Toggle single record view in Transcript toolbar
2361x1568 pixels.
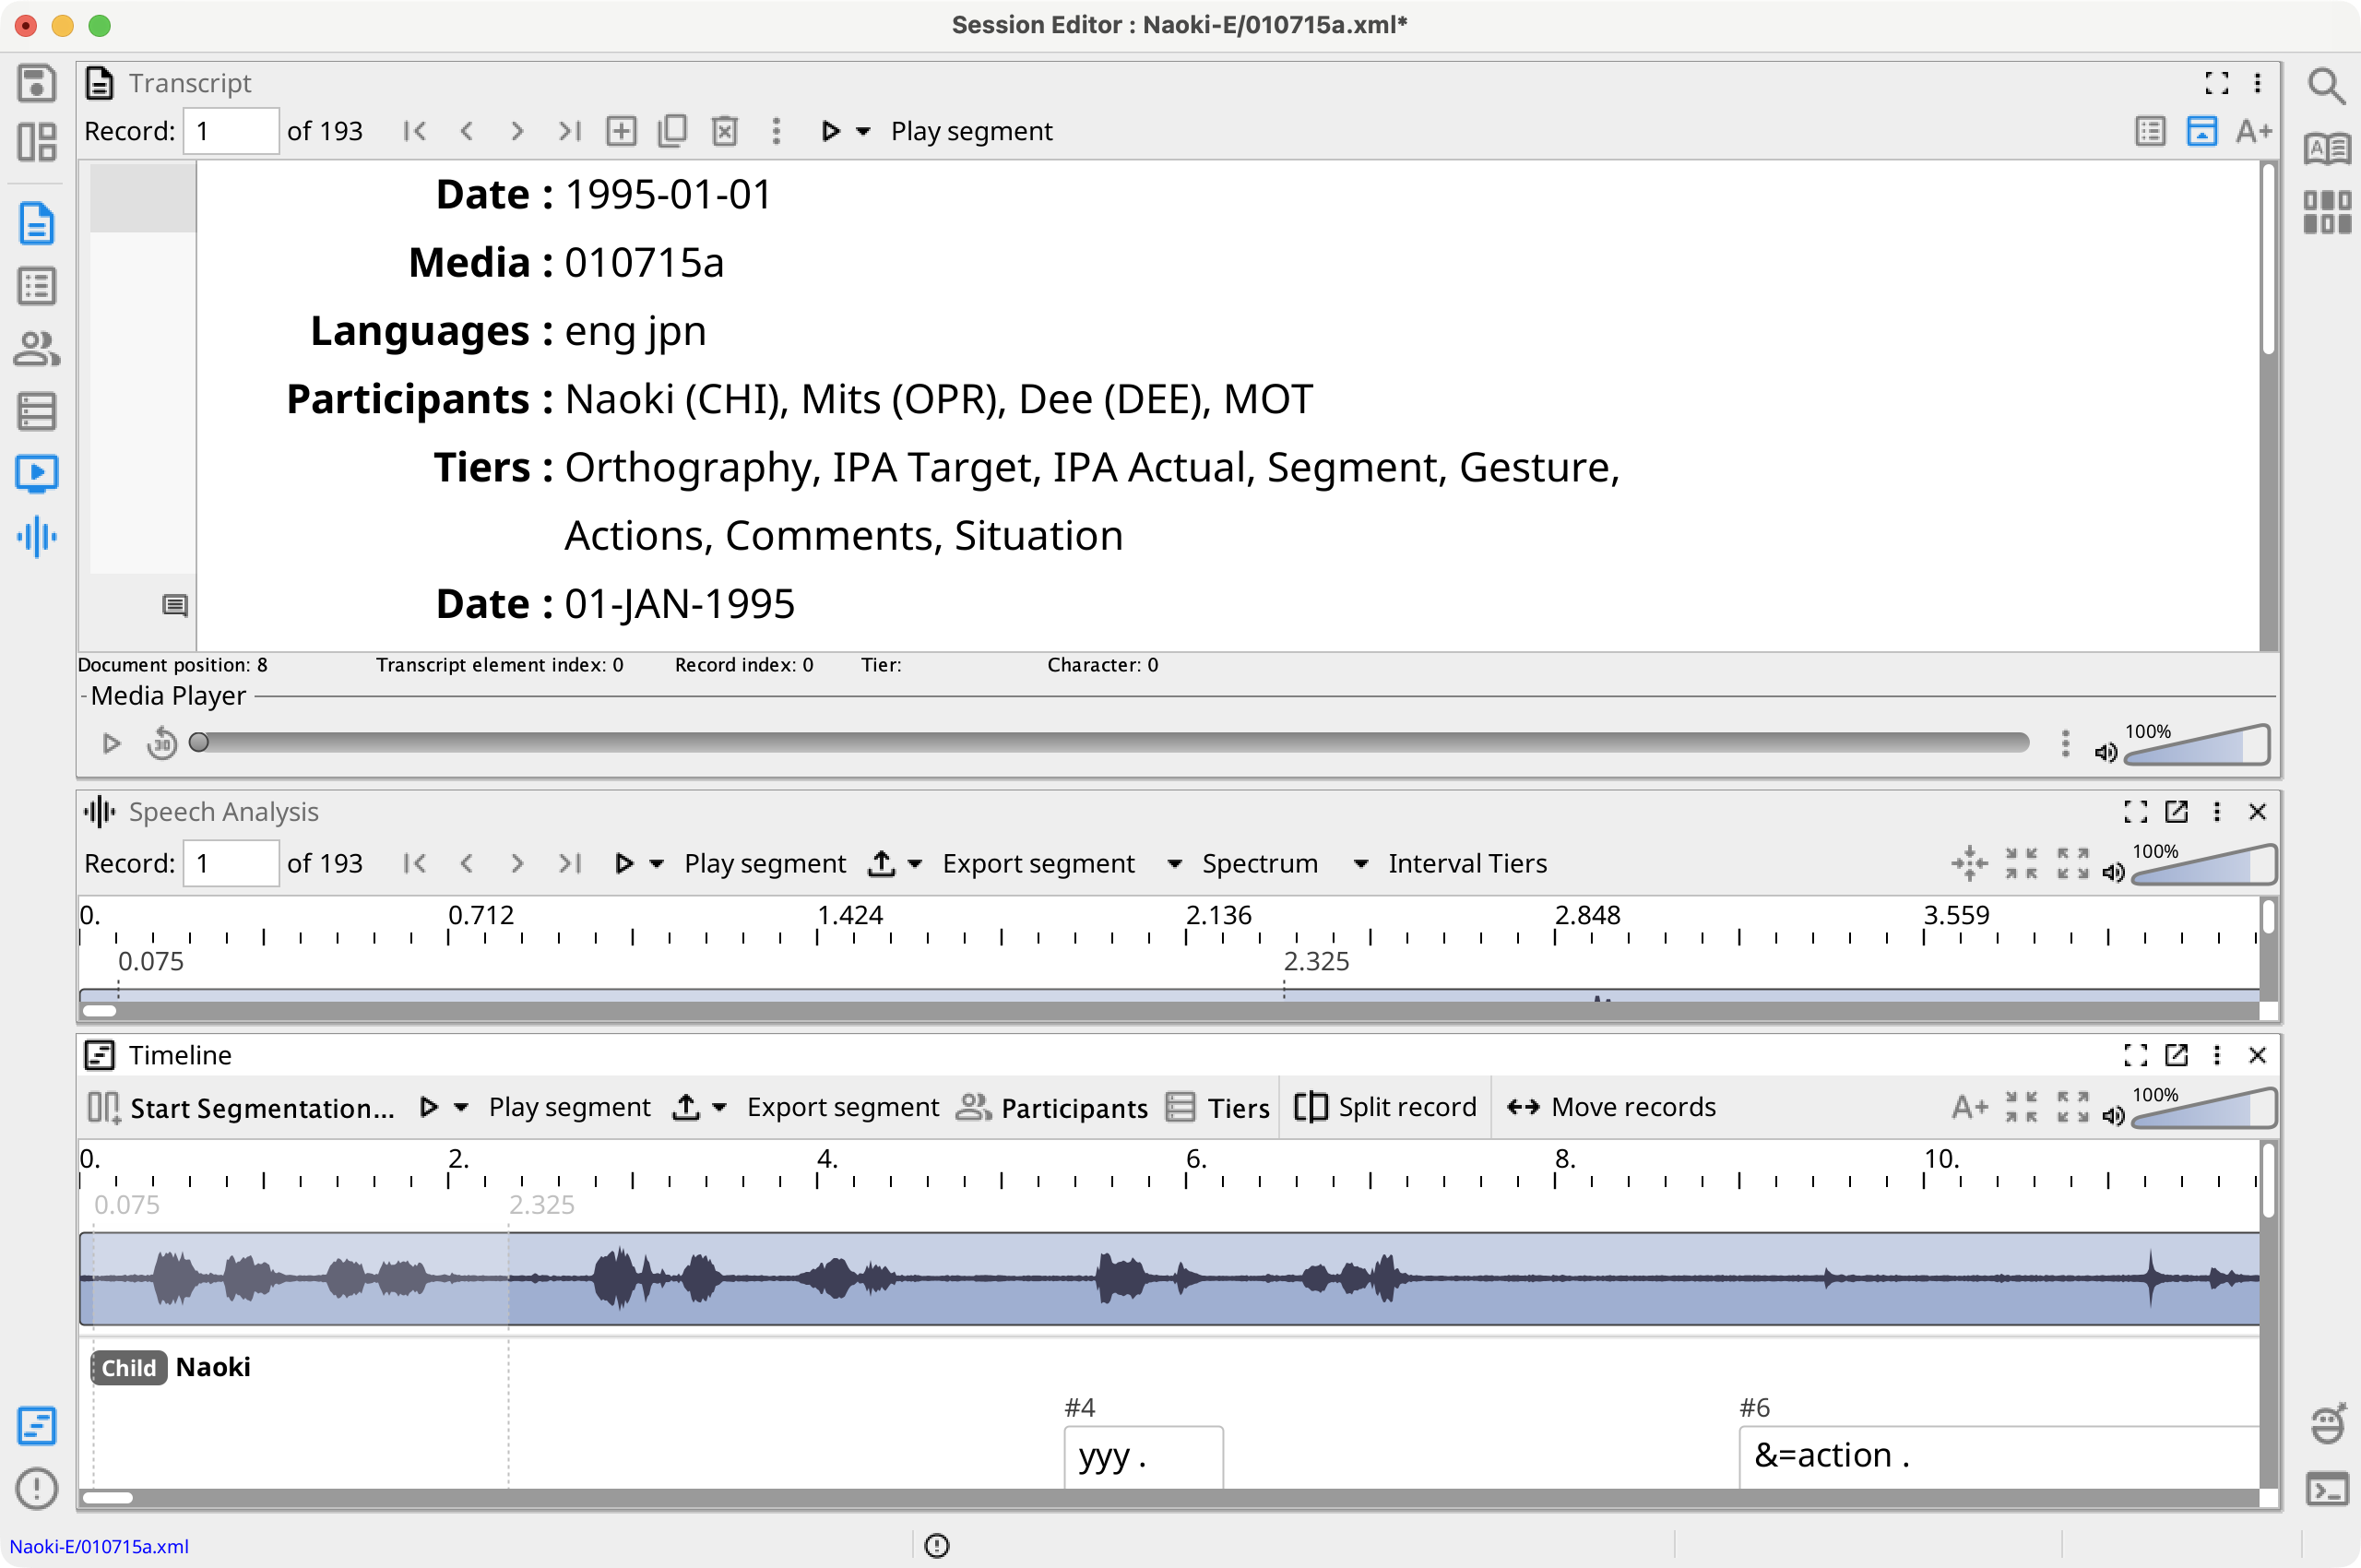[x=2150, y=131]
